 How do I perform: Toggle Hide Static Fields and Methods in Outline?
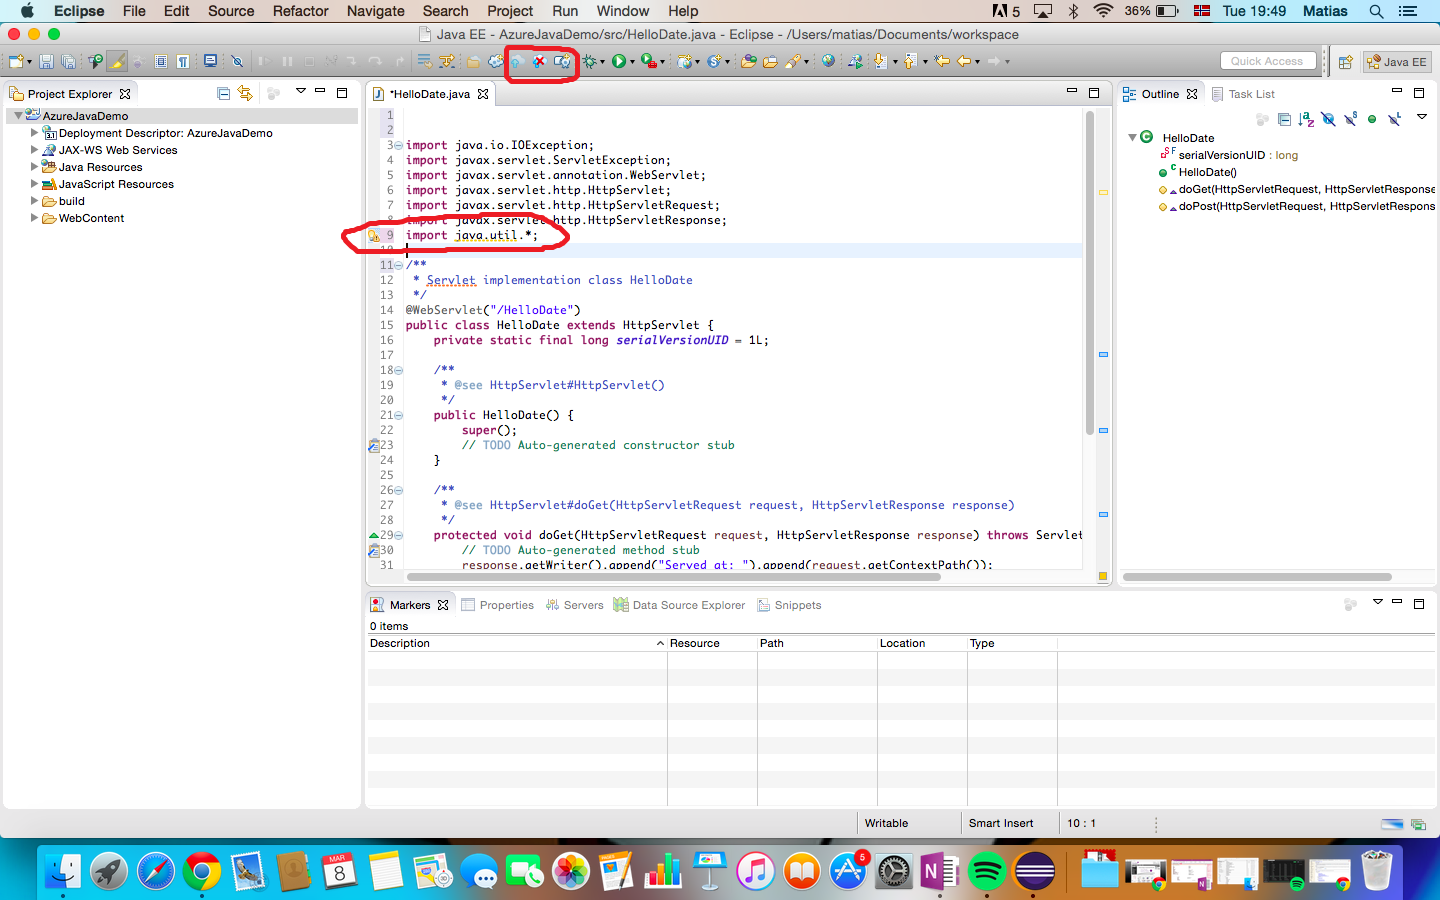tap(1351, 119)
